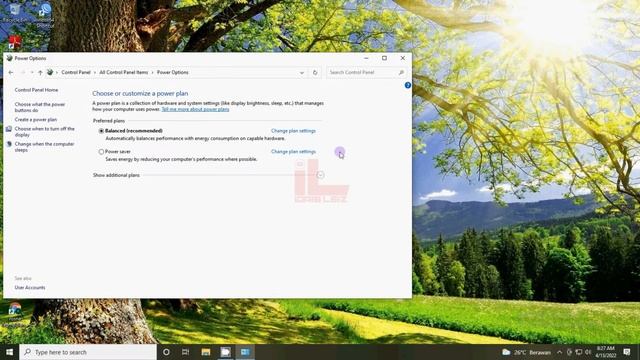This screenshot has width=640, height=360.
Task: Open the notification center icon
Action: tap(627, 352)
